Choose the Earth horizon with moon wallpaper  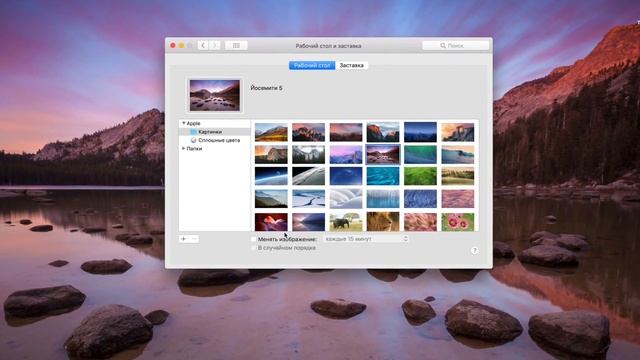271,176
